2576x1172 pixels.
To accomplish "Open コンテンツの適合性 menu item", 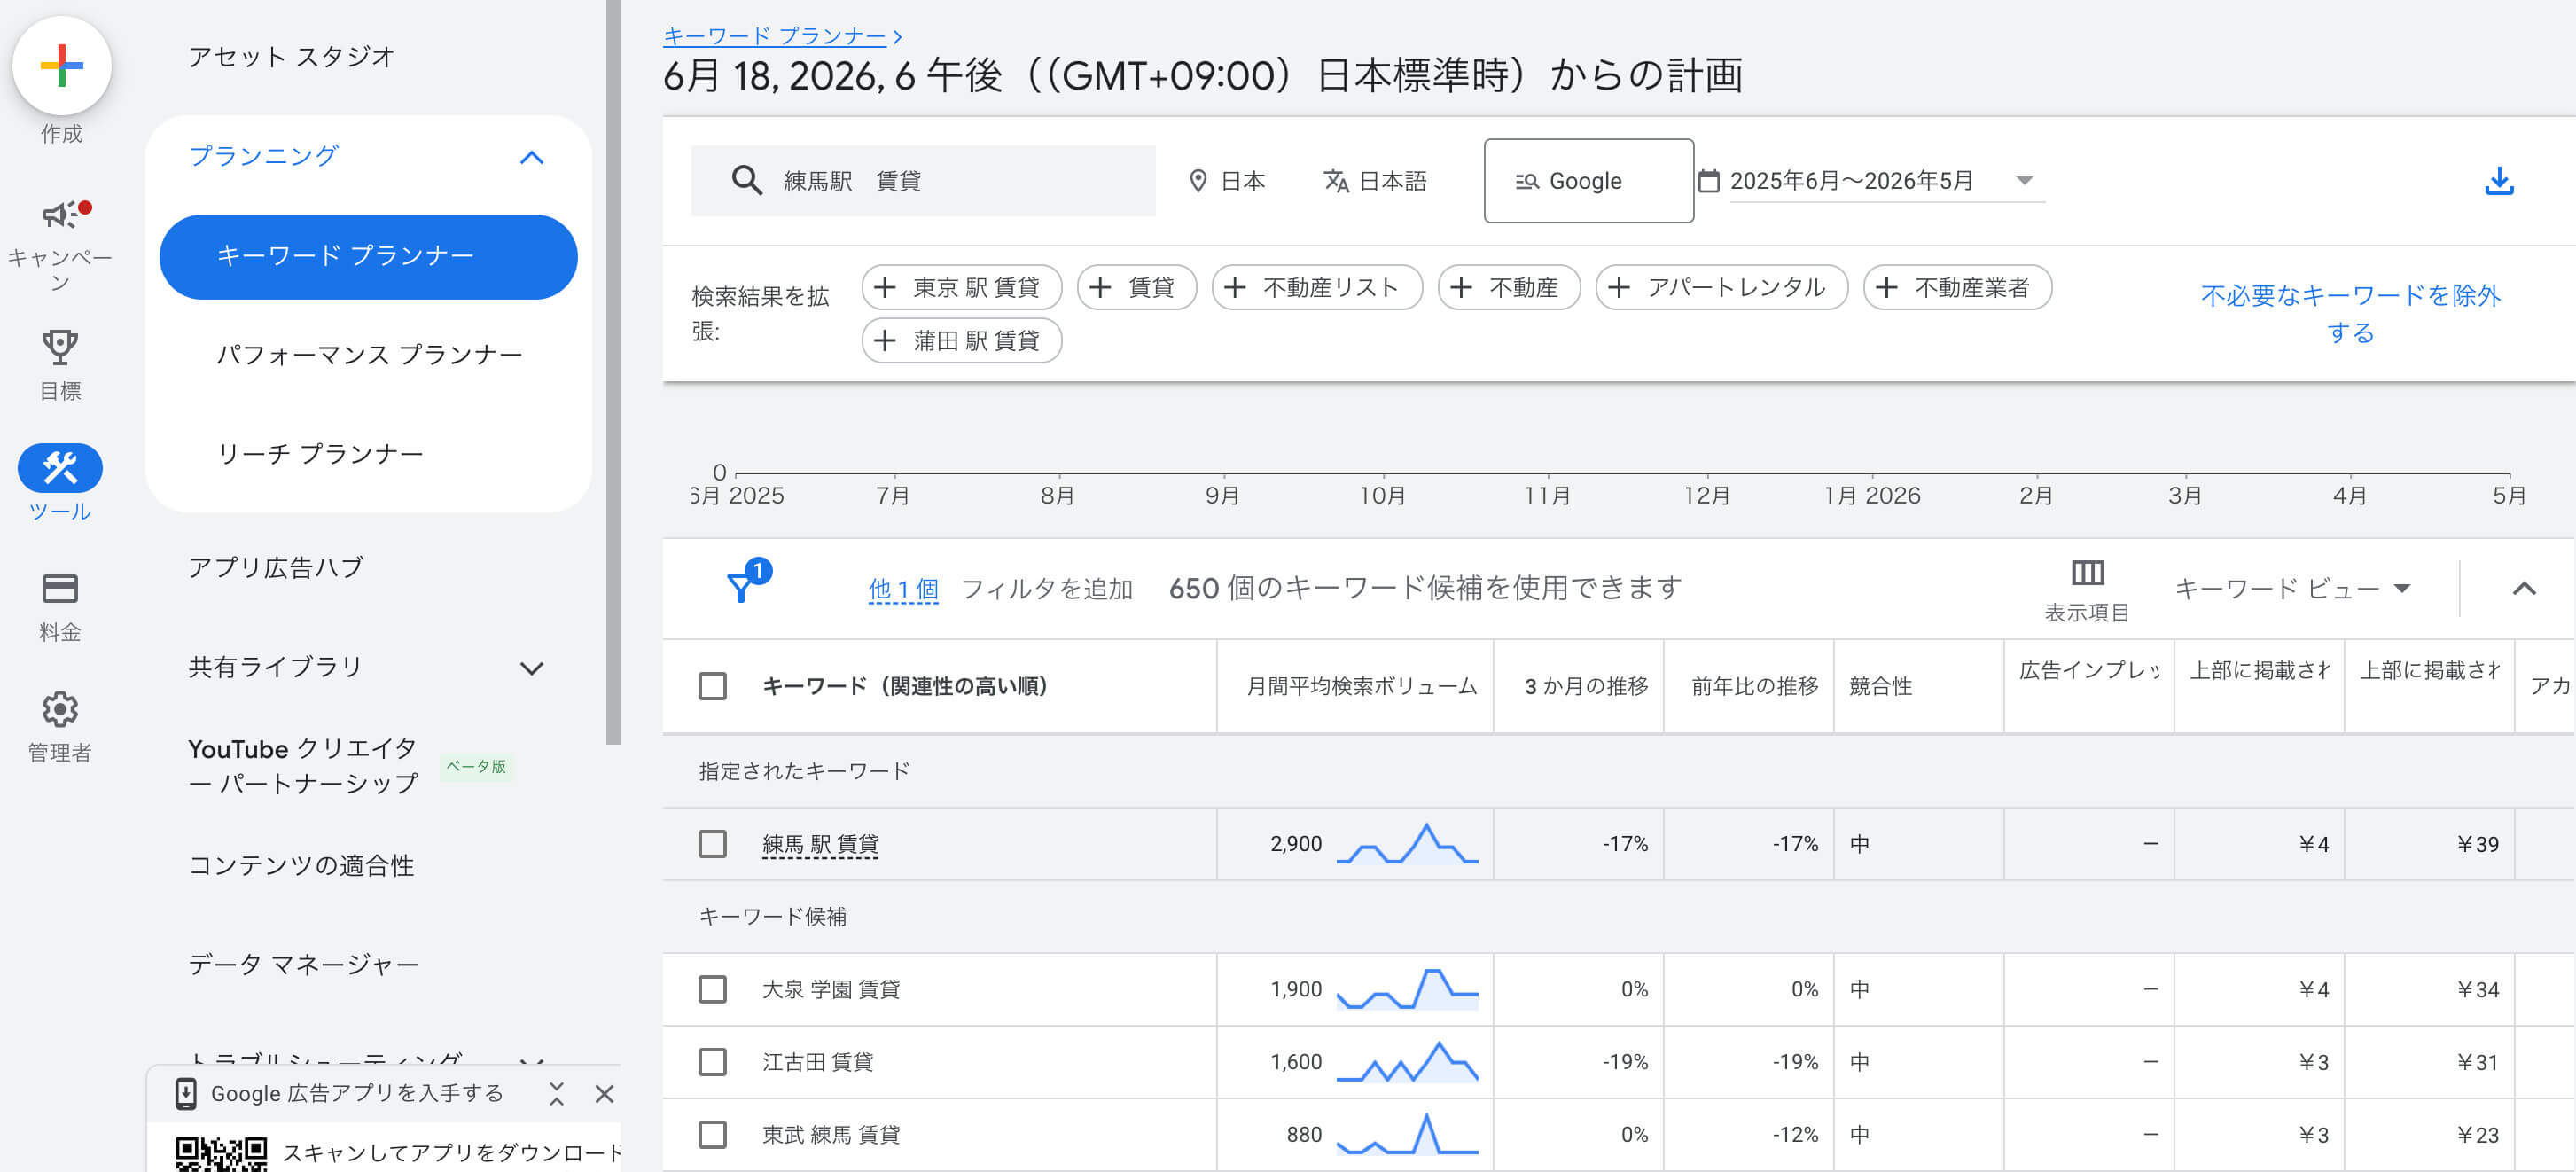I will tap(301, 865).
